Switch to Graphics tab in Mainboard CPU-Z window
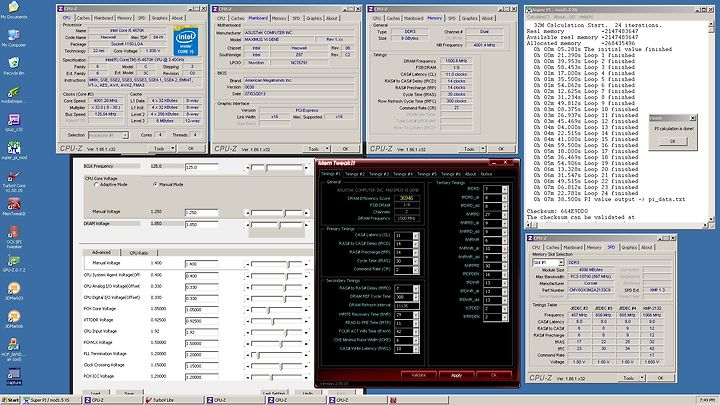The height and width of the screenshot is (405, 720). pos(314,18)
